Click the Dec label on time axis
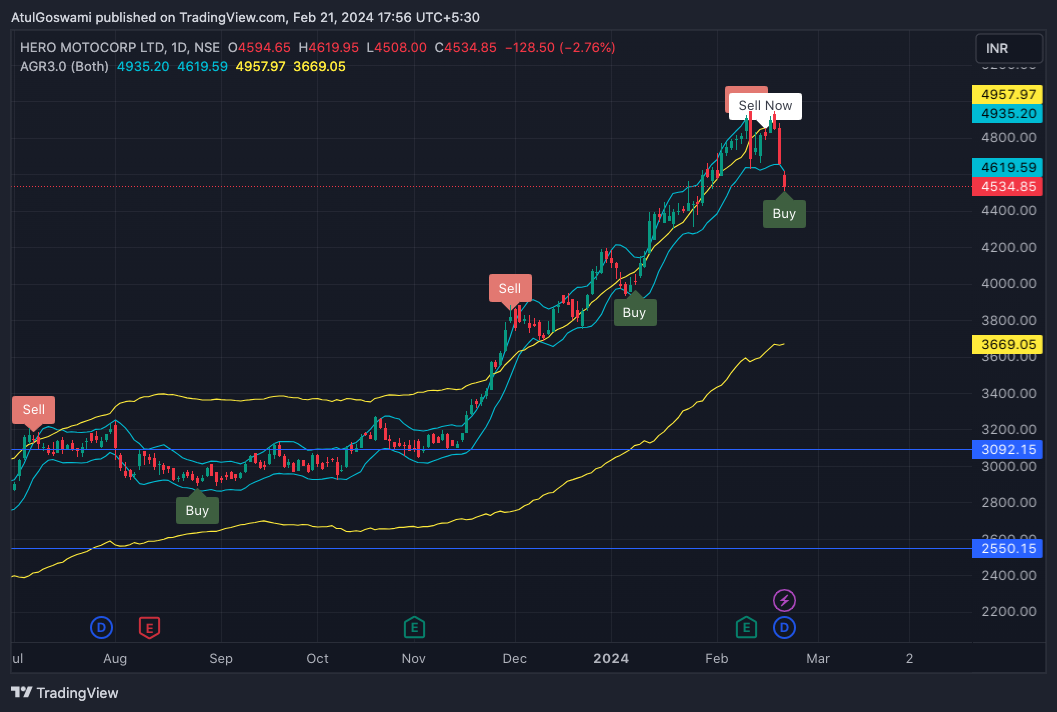Image resolution: width=1057 pixels, height=712 pixels. (514, 658)
